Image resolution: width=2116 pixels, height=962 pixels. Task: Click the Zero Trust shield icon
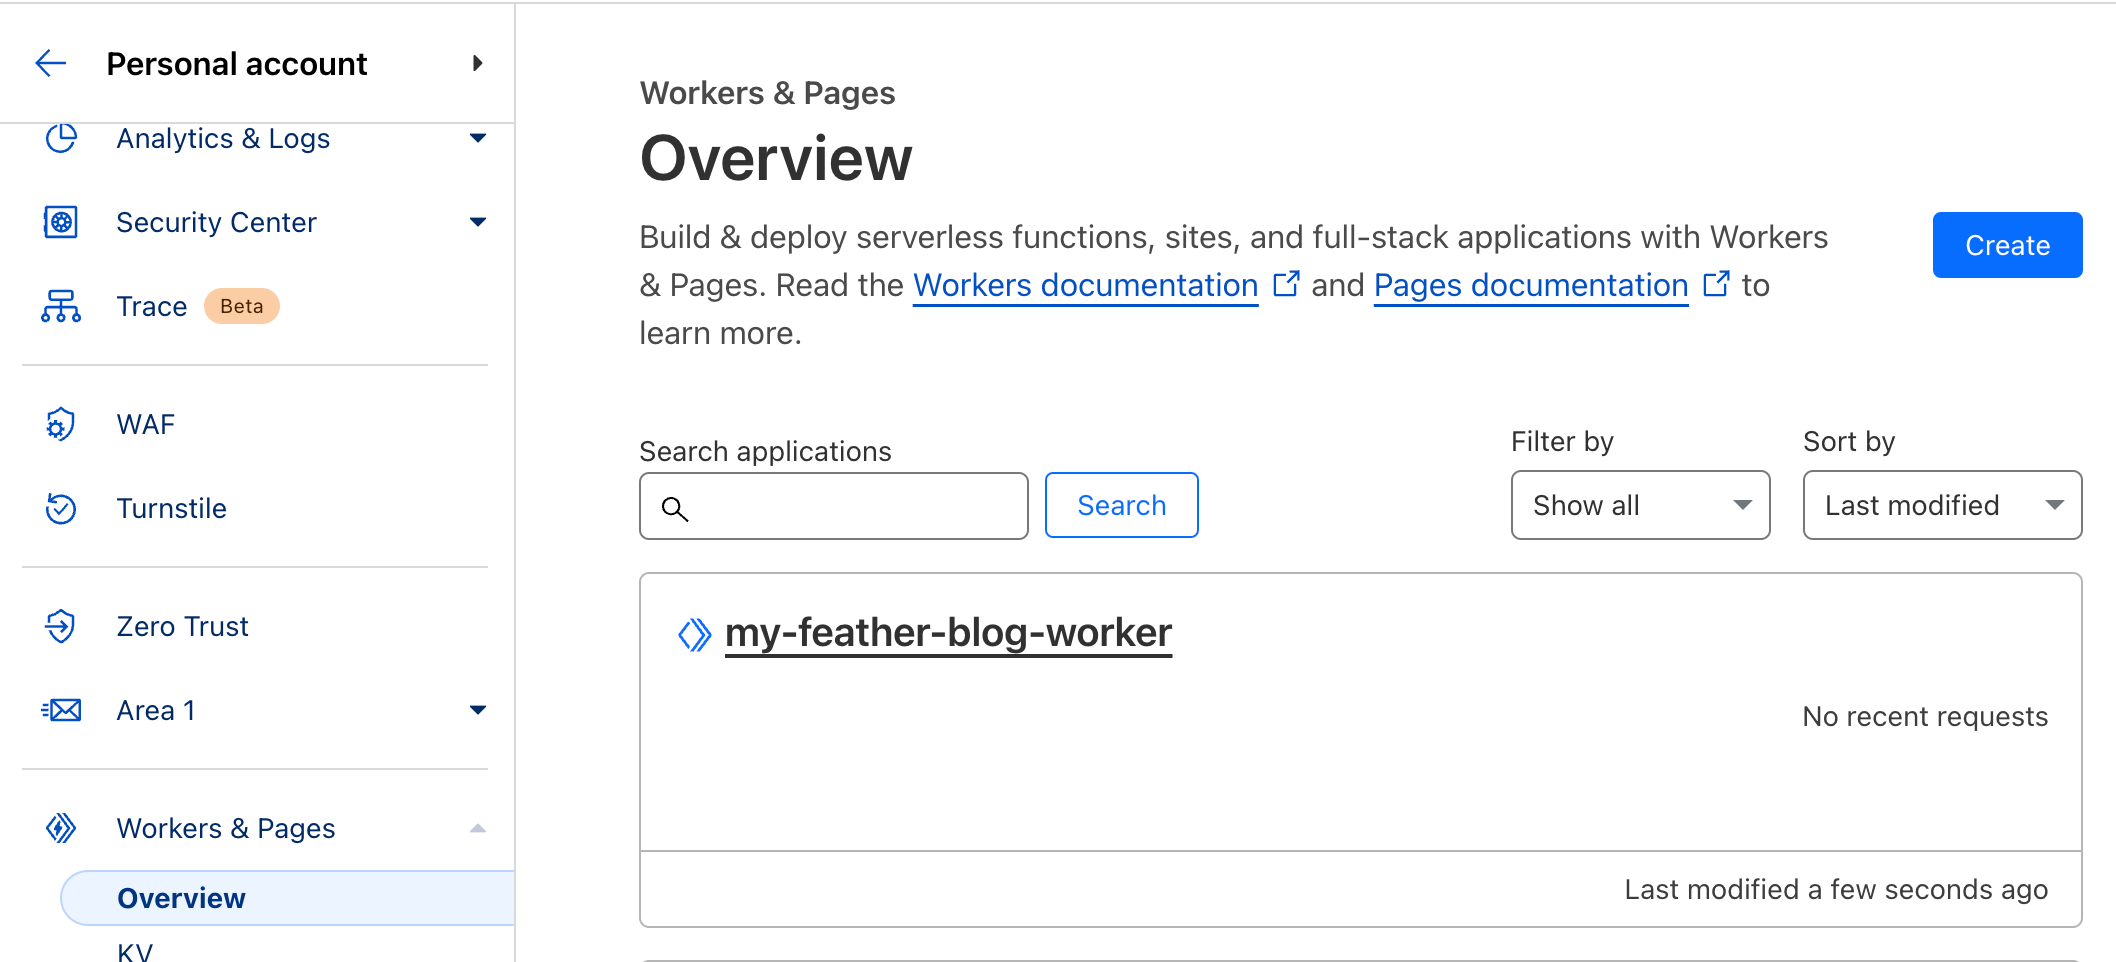(61, 626)
